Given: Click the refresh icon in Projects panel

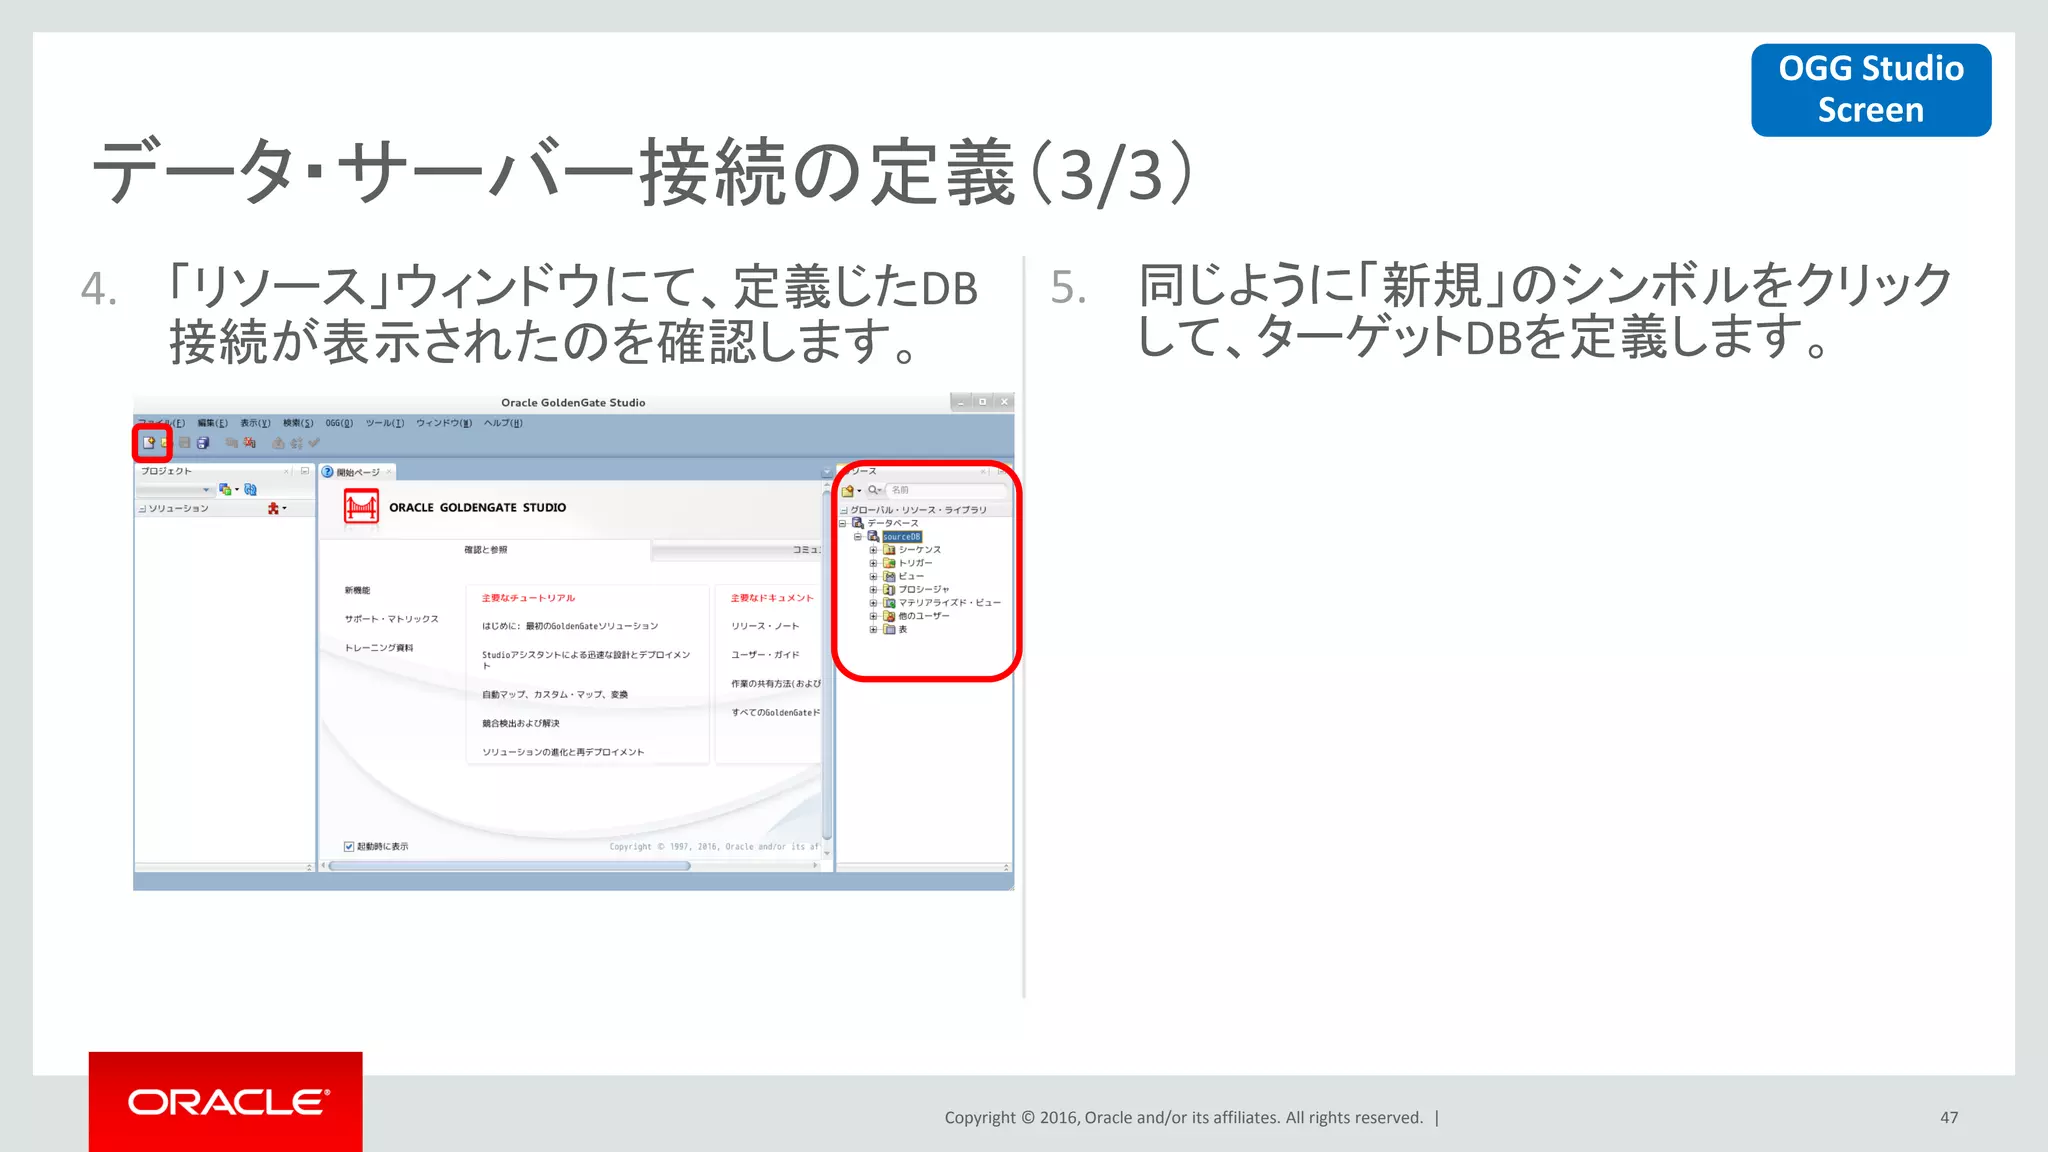Looking at the screenshot, I should point(251,489).
